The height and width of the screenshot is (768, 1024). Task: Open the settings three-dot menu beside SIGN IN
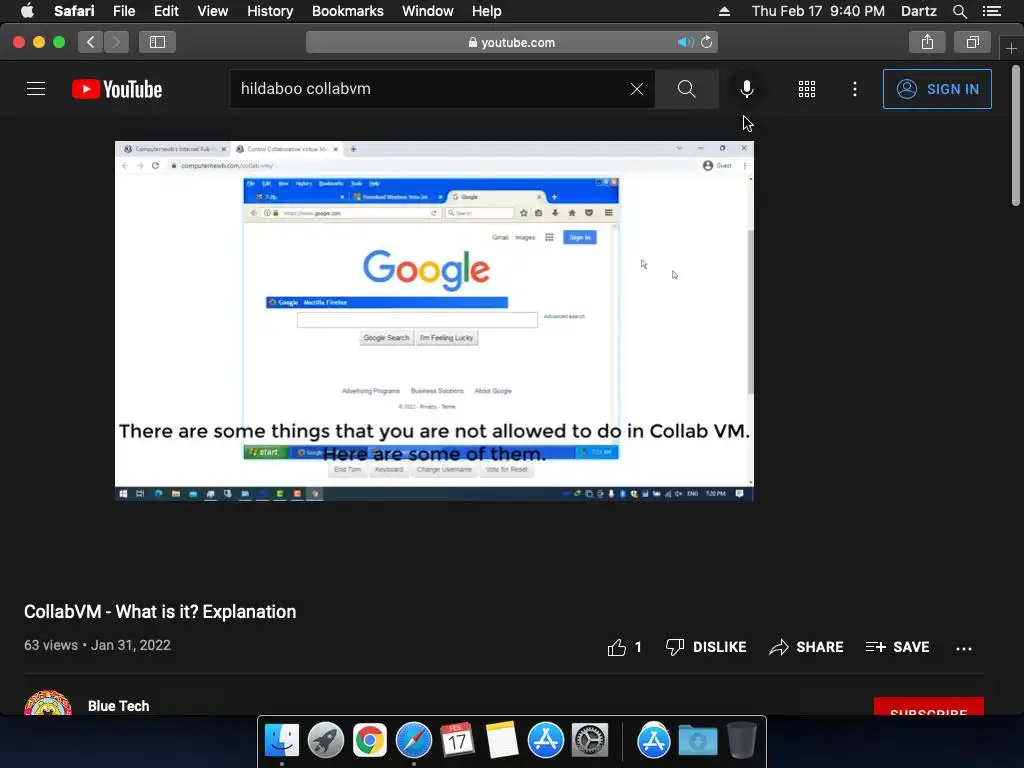point(855,89)
